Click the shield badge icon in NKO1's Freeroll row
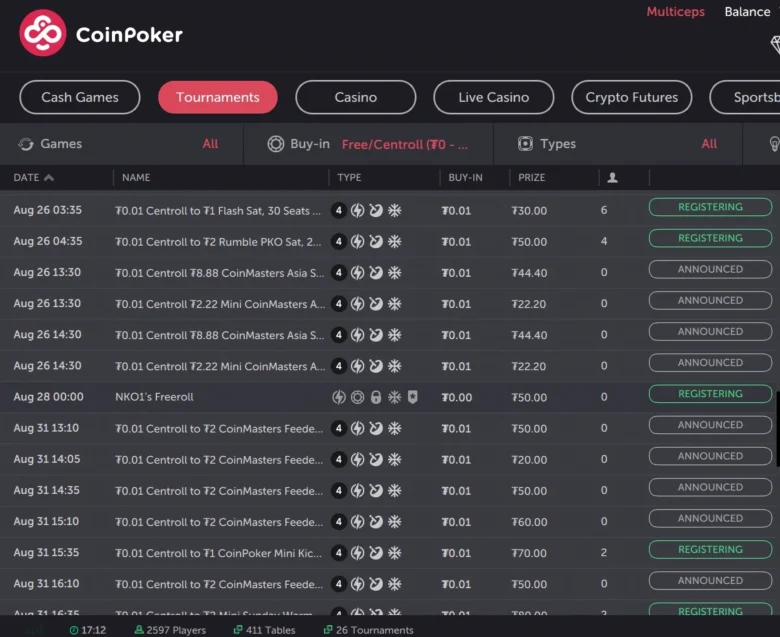The width and height of the screenshot is (780, 637). pyautogui.click(x=412, y=397)
